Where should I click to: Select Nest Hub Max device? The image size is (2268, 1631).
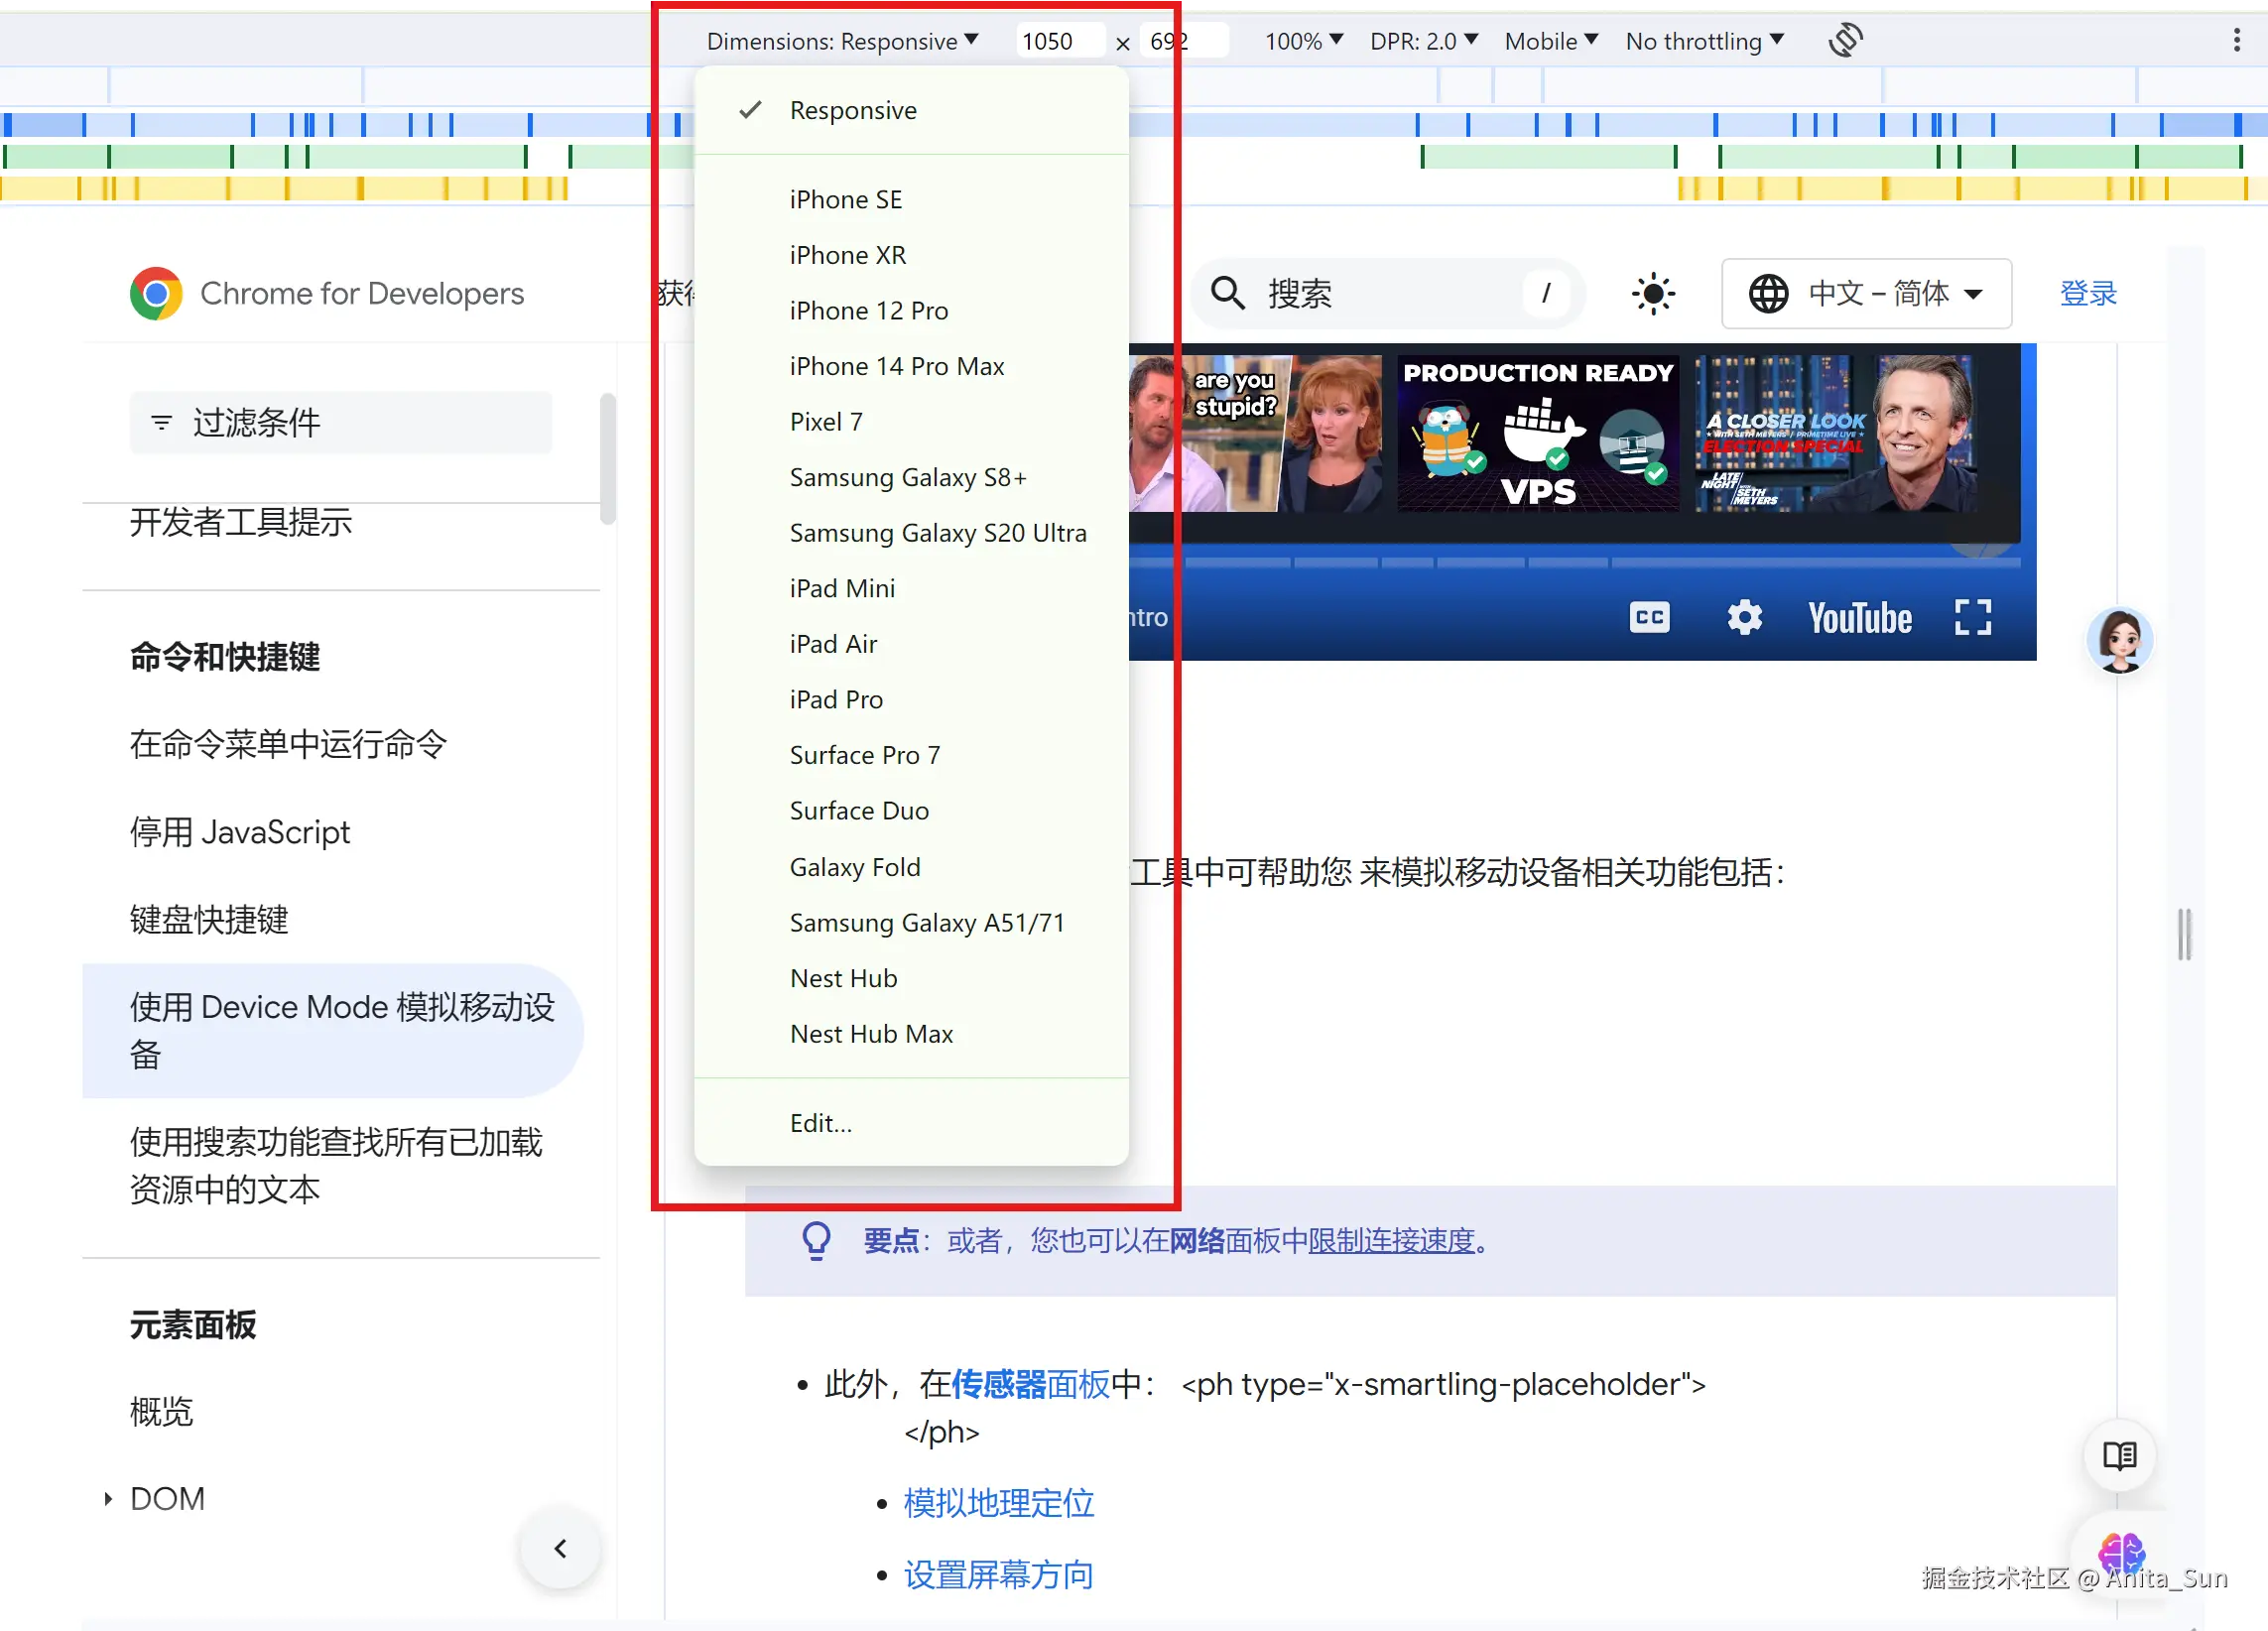[911, 1033]
